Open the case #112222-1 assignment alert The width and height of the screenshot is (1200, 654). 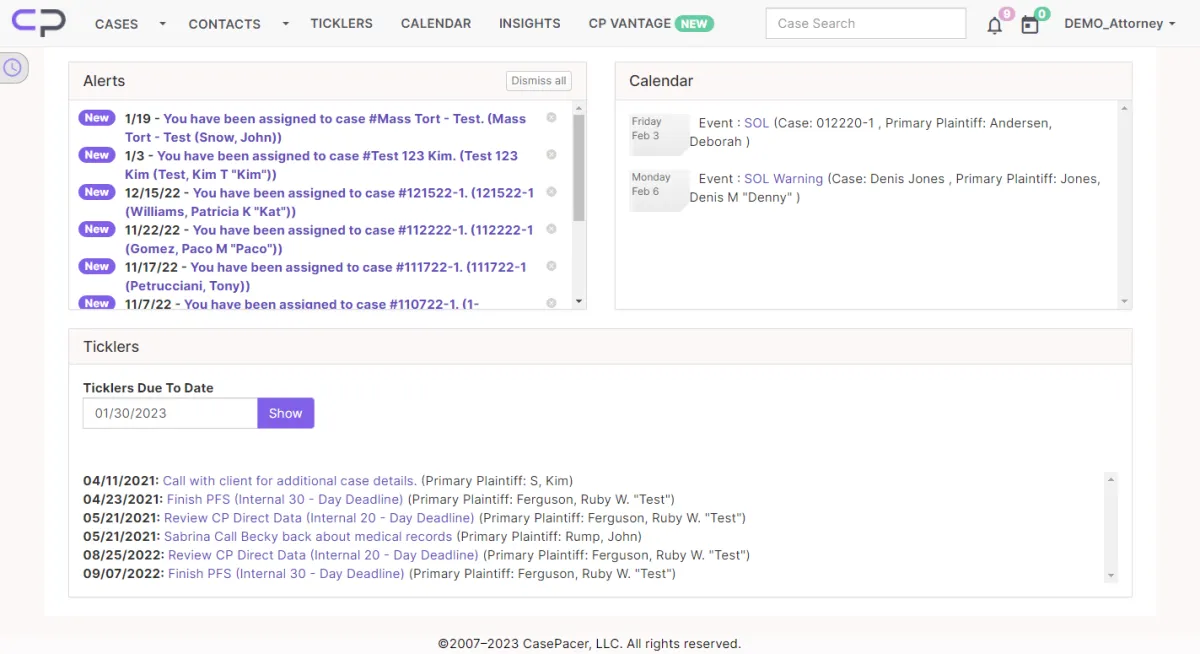point(329,238)
